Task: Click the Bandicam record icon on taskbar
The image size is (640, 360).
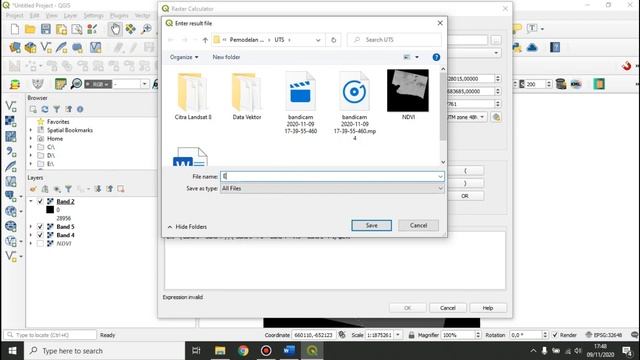Action: [266, 351]
